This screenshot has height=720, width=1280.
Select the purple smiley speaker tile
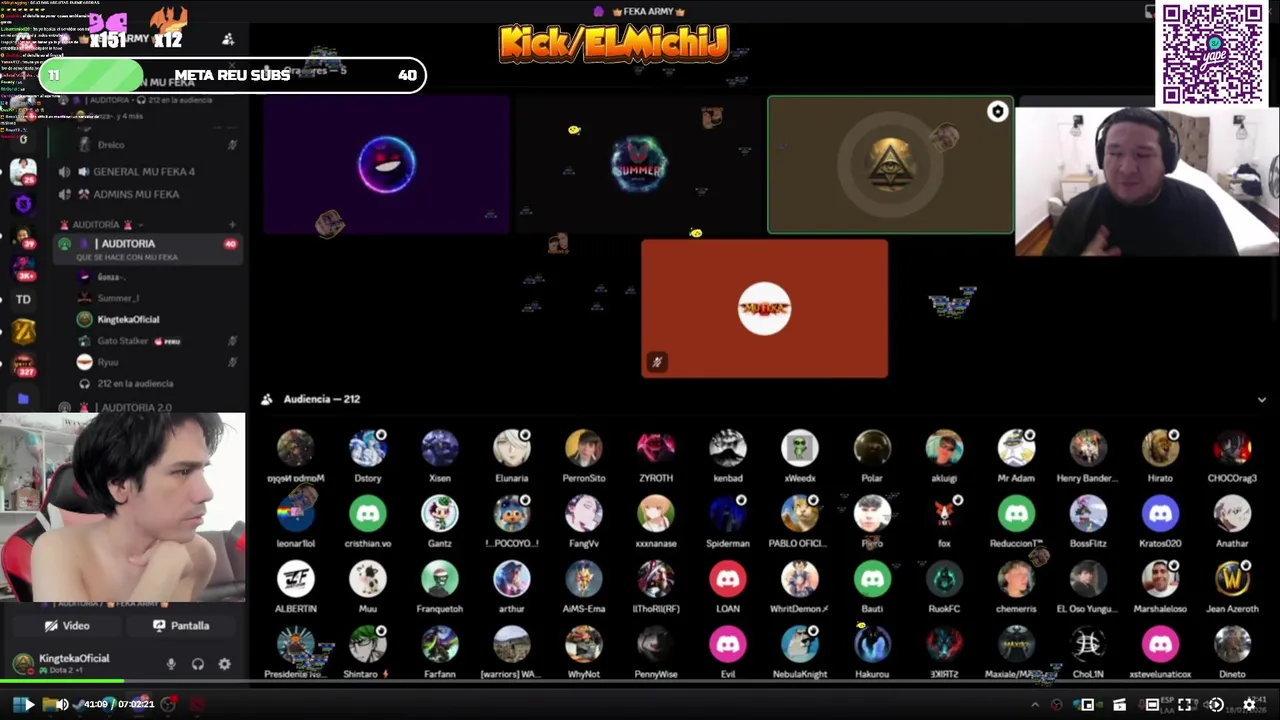387,165
